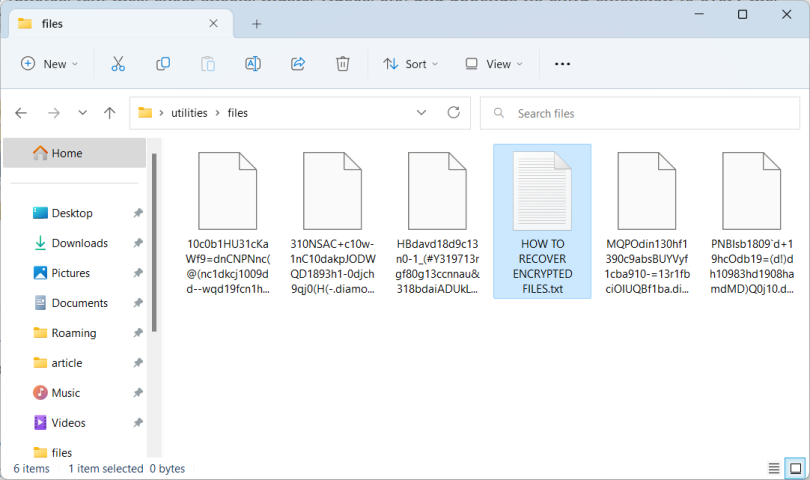Image resolution: width=810 pixels, height=480 pixels.
Task: Click the Cut scissors icon
Action: pos(118,64)
